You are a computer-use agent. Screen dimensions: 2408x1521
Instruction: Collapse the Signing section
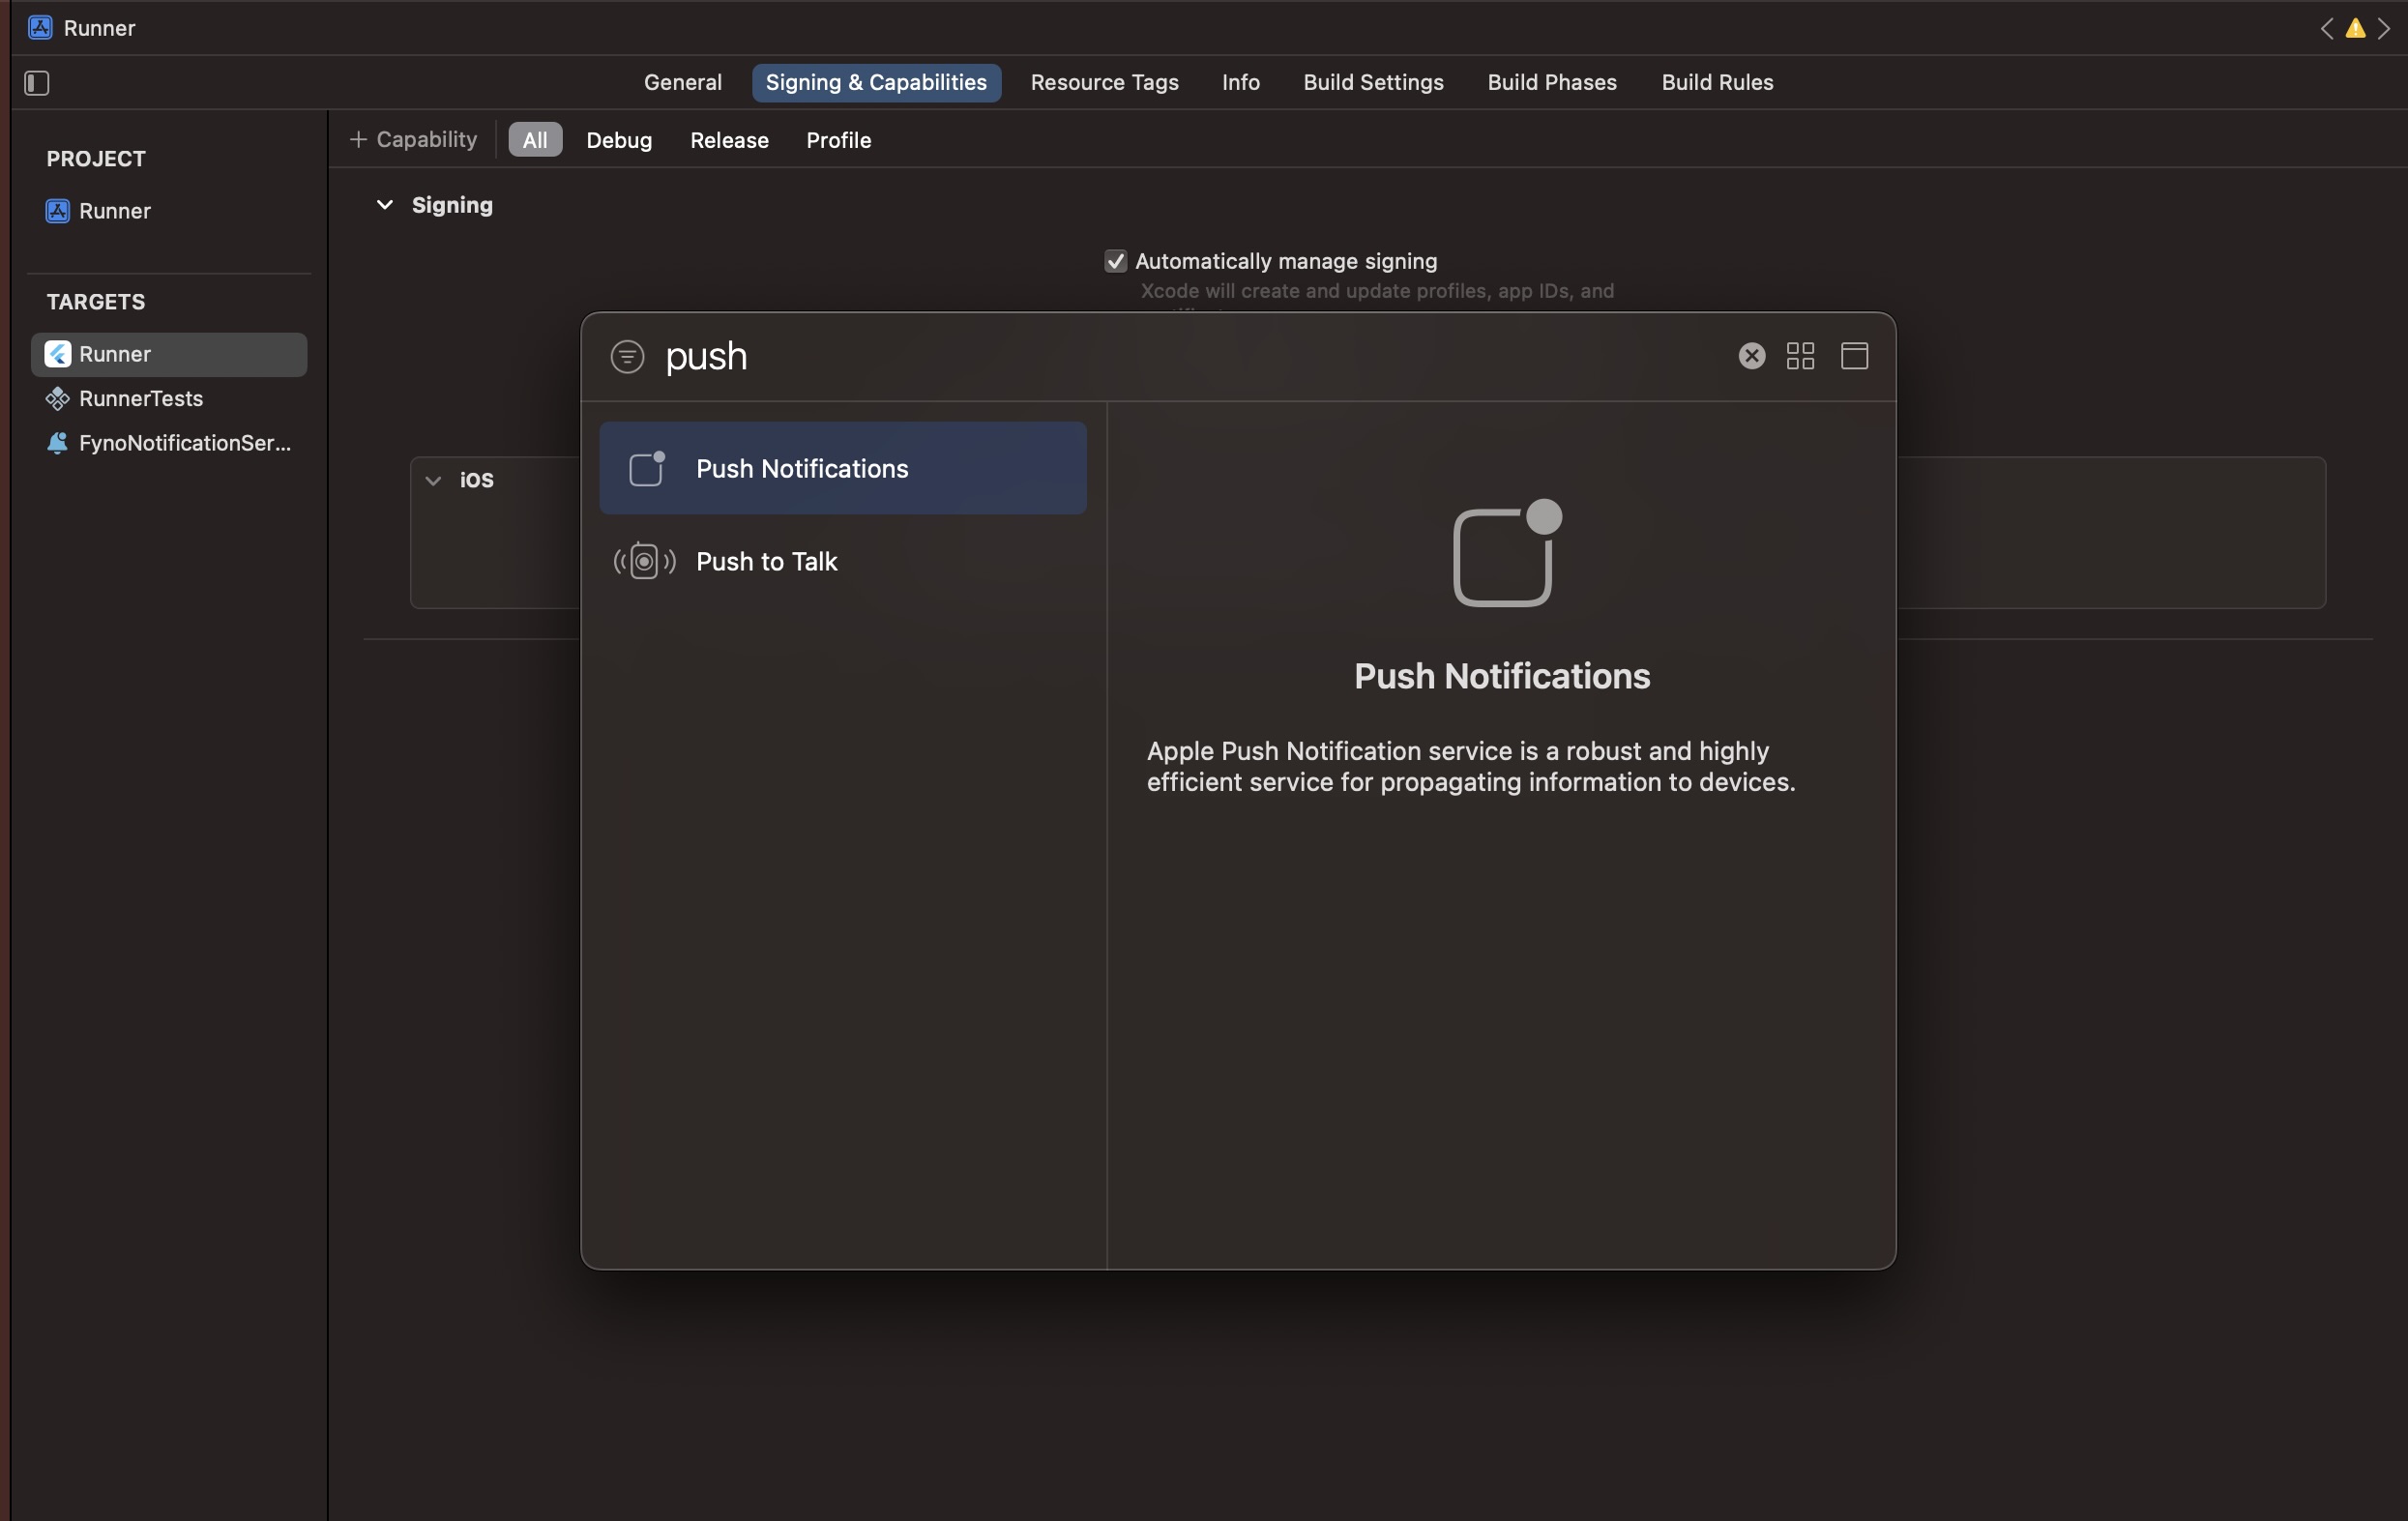(384, 205)
